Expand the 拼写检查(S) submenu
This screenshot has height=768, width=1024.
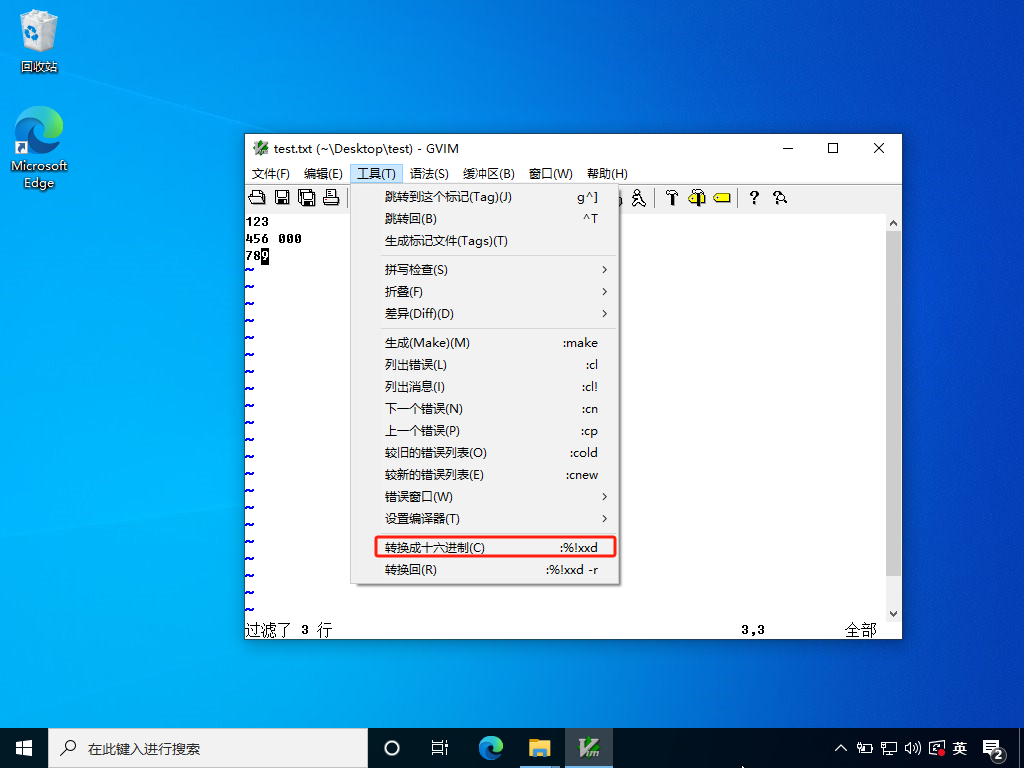(x=485, y=270)
